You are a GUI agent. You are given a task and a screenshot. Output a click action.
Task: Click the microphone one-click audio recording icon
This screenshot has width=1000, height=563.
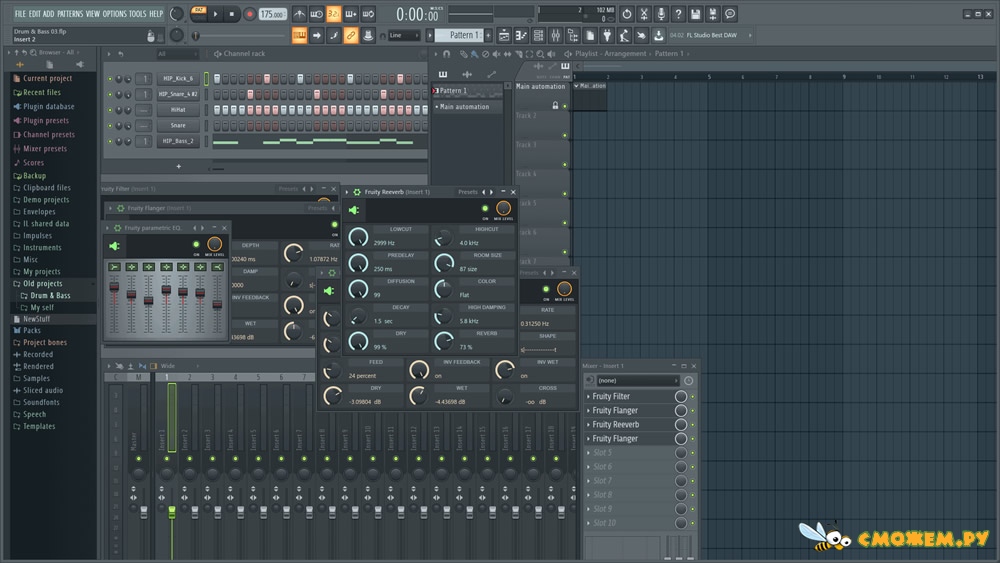pos(661,13)
